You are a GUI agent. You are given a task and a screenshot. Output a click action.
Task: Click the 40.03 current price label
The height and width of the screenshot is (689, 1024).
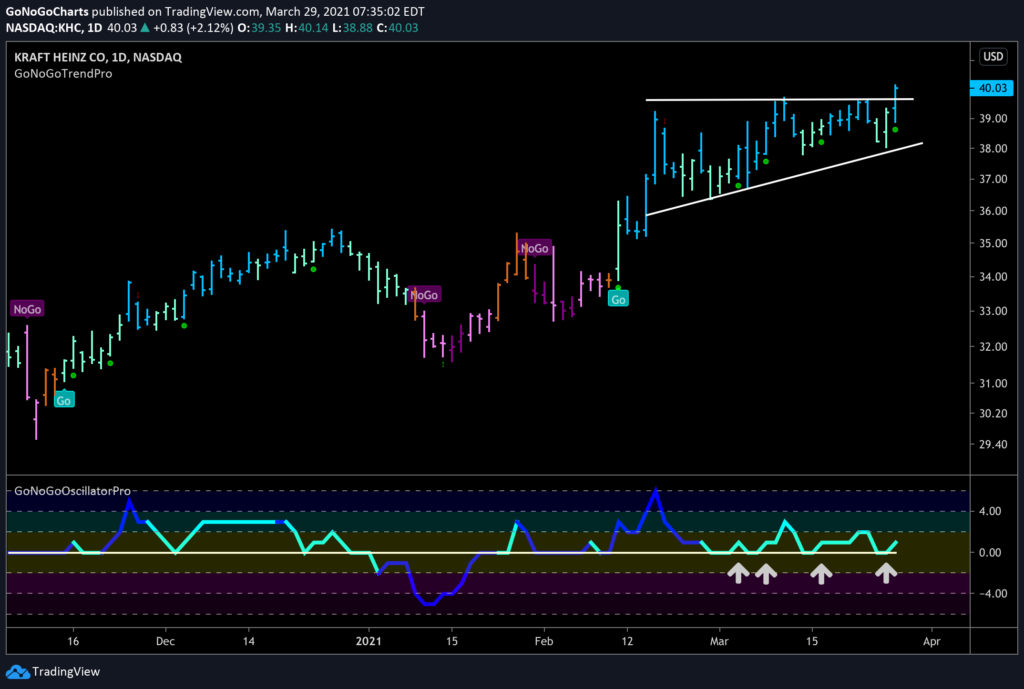point(992,88)
